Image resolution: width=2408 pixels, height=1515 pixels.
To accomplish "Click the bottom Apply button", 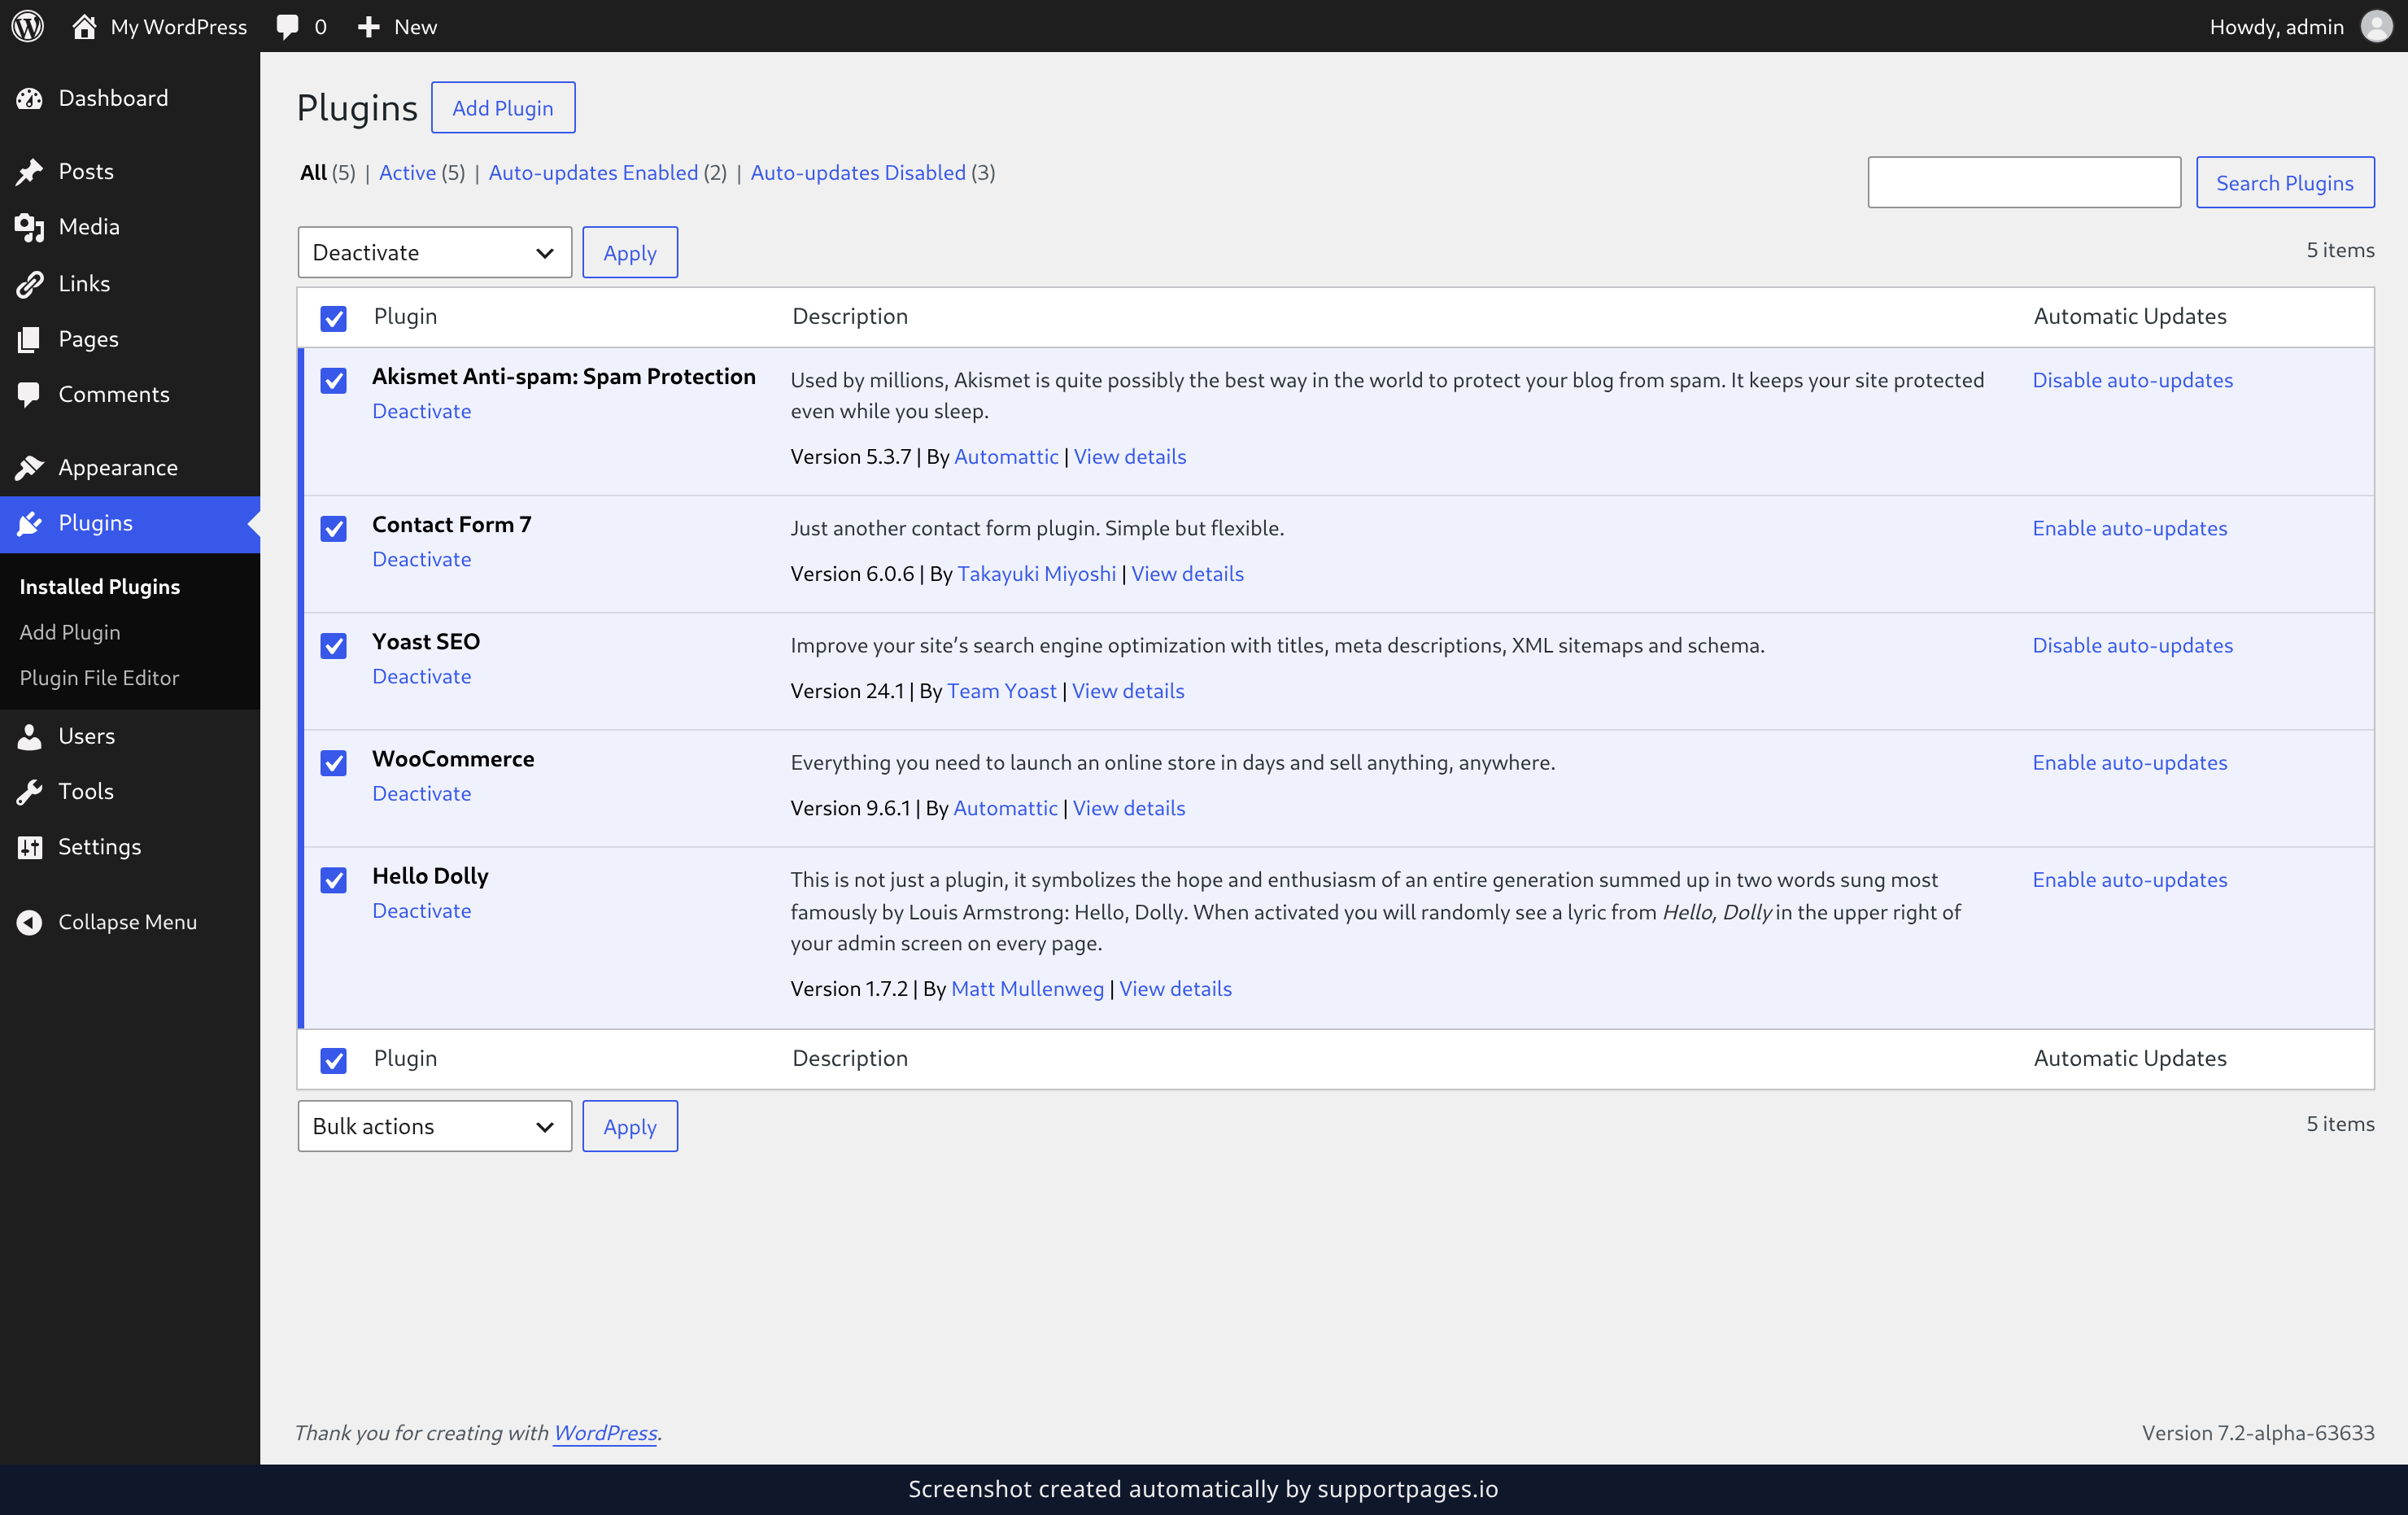I will [x=630, y=1126].
